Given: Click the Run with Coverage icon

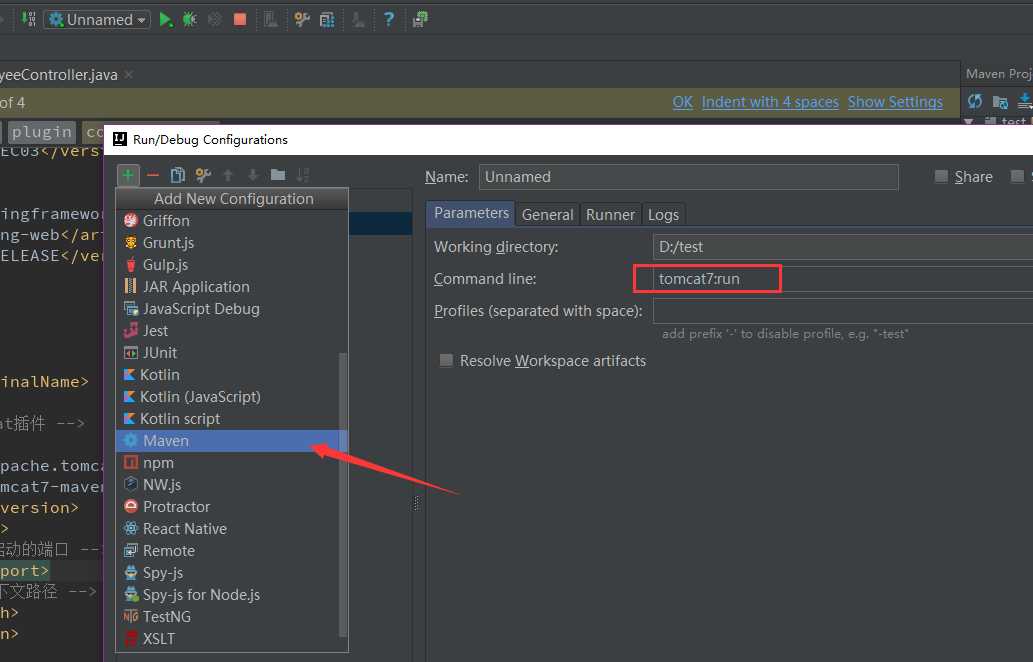Looking at the screenshot, I should coord(215,20).
